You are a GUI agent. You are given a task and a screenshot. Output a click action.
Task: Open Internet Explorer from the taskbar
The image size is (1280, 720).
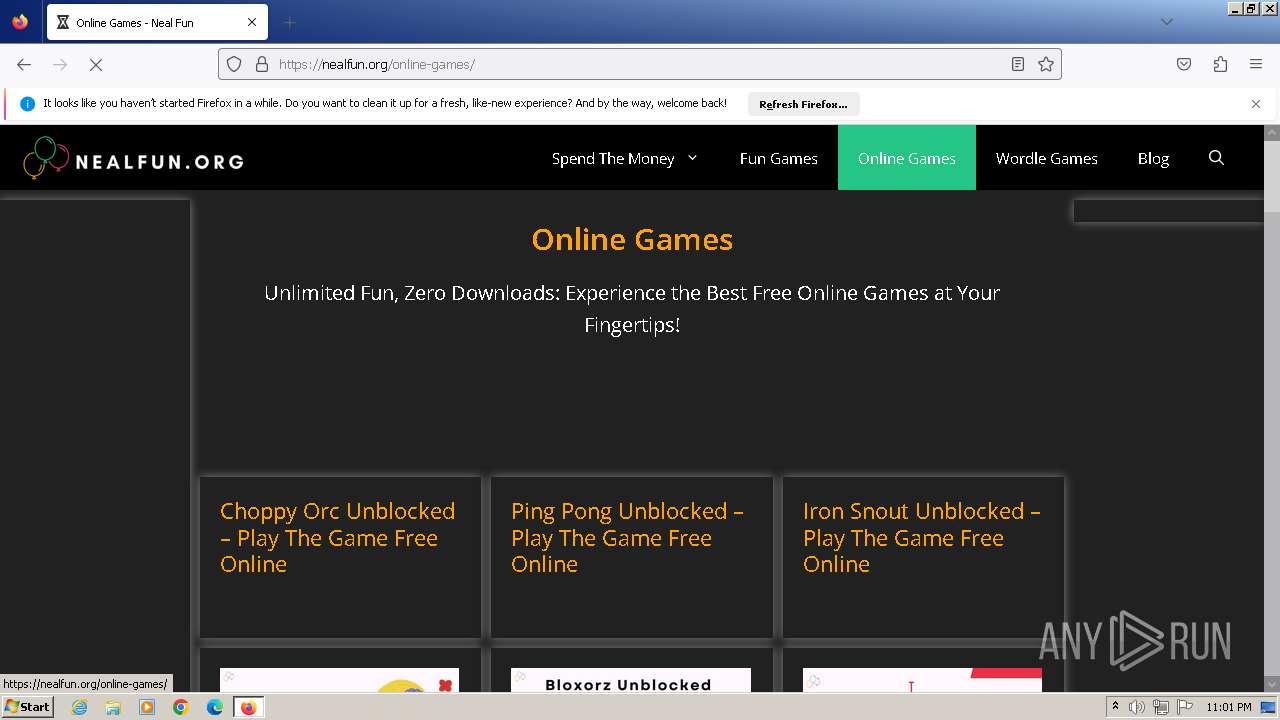[79, 707]
